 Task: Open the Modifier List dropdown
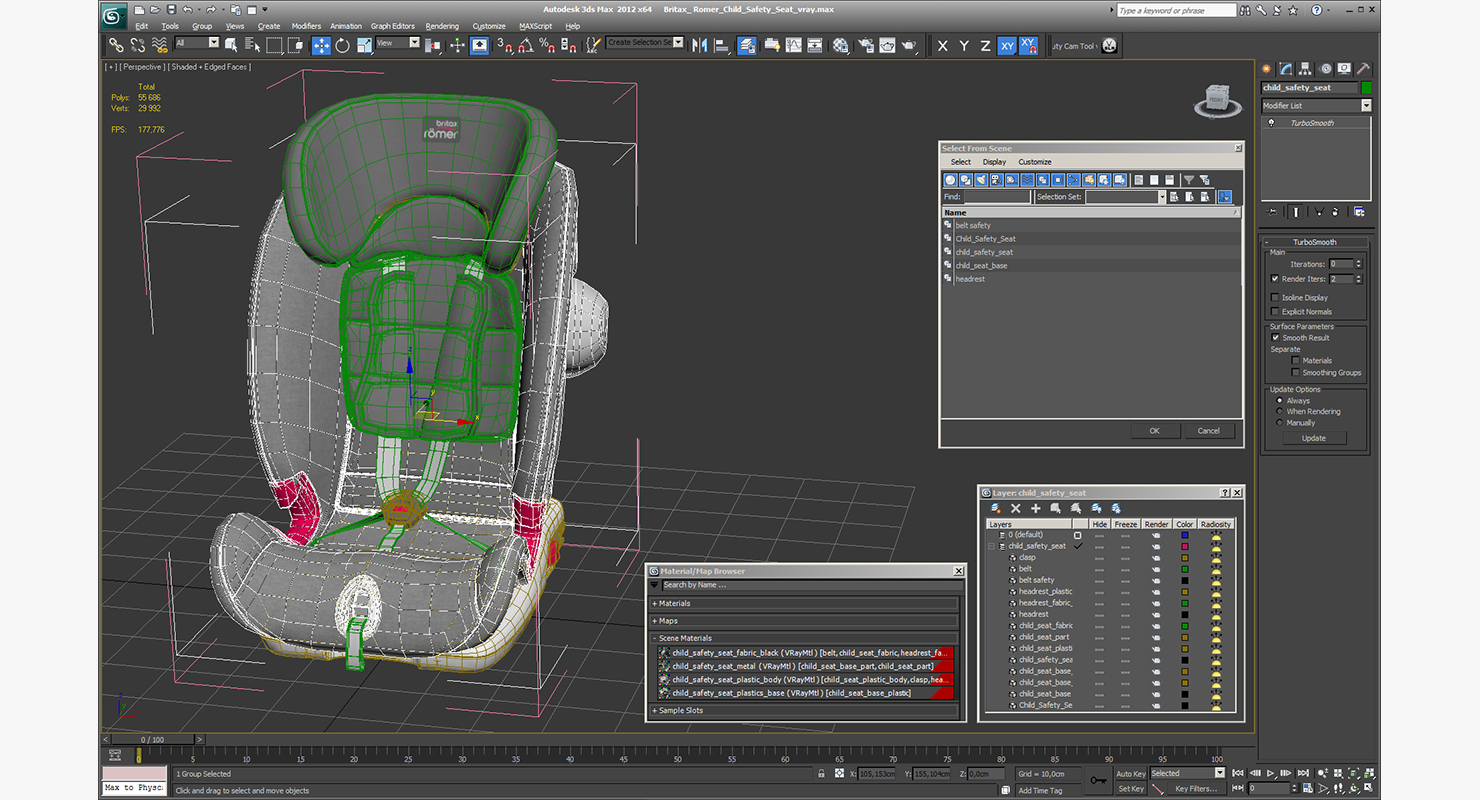pos(1316,105)
